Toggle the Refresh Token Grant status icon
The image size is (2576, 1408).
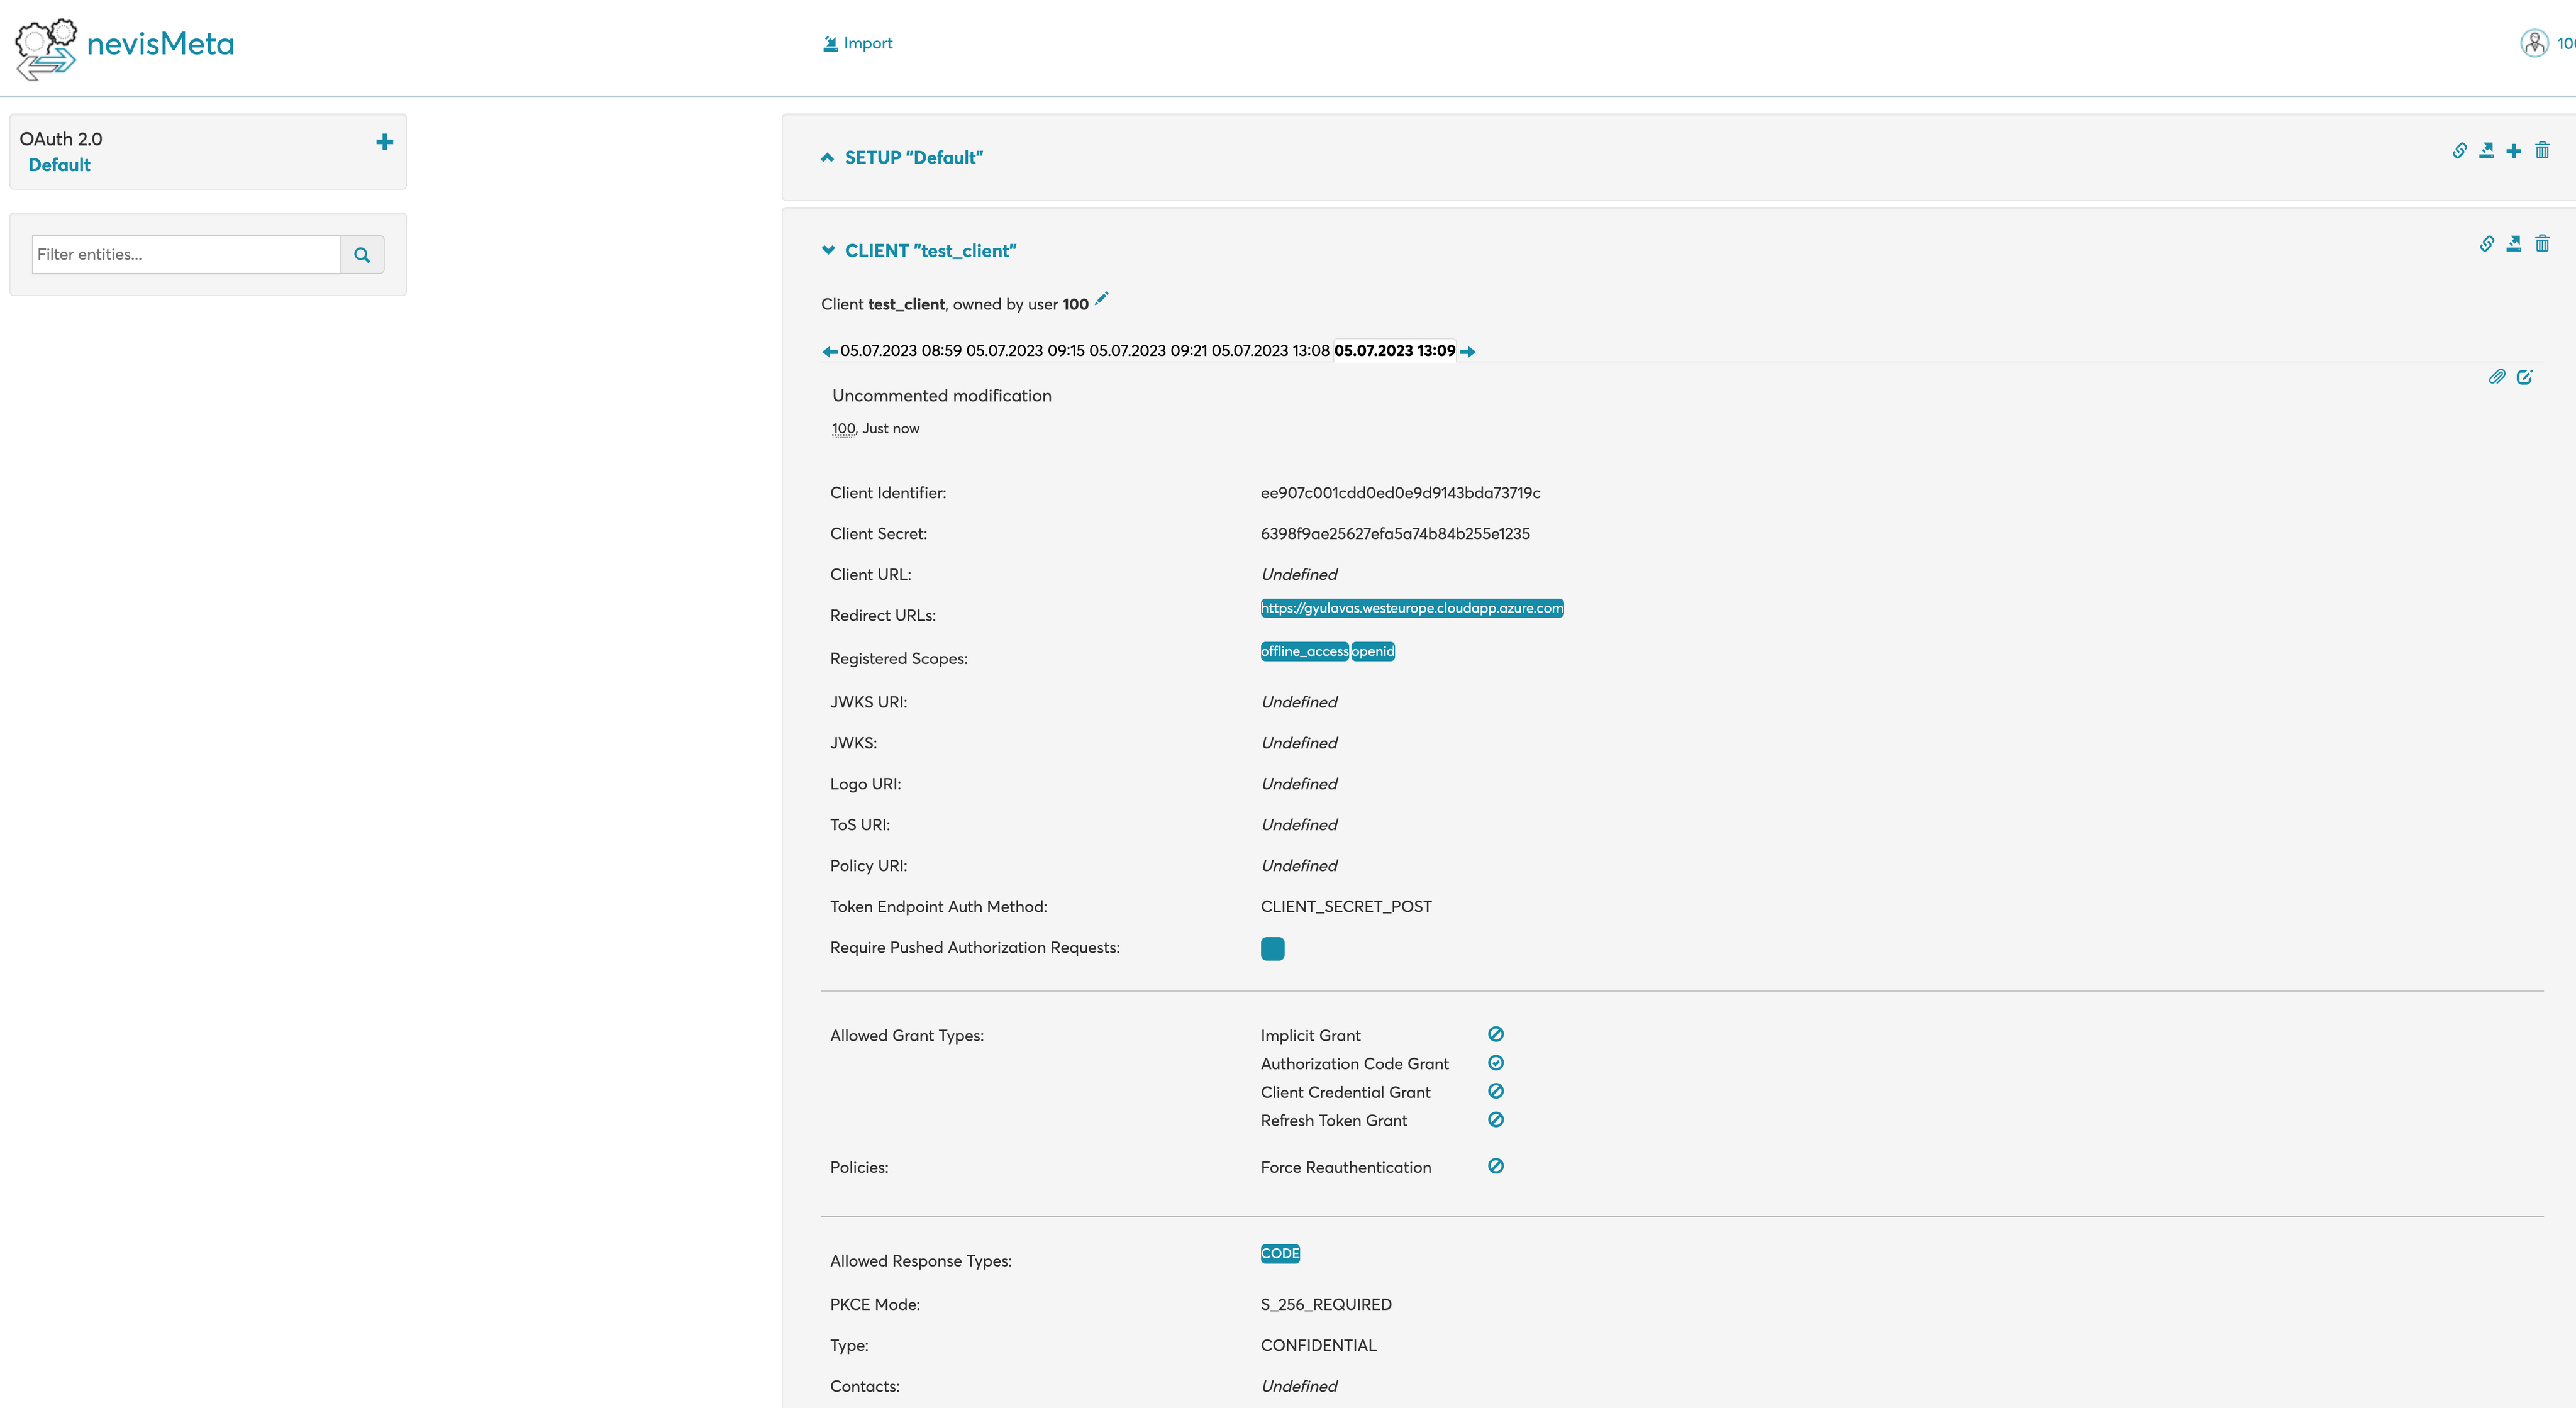[1496, 1120]
